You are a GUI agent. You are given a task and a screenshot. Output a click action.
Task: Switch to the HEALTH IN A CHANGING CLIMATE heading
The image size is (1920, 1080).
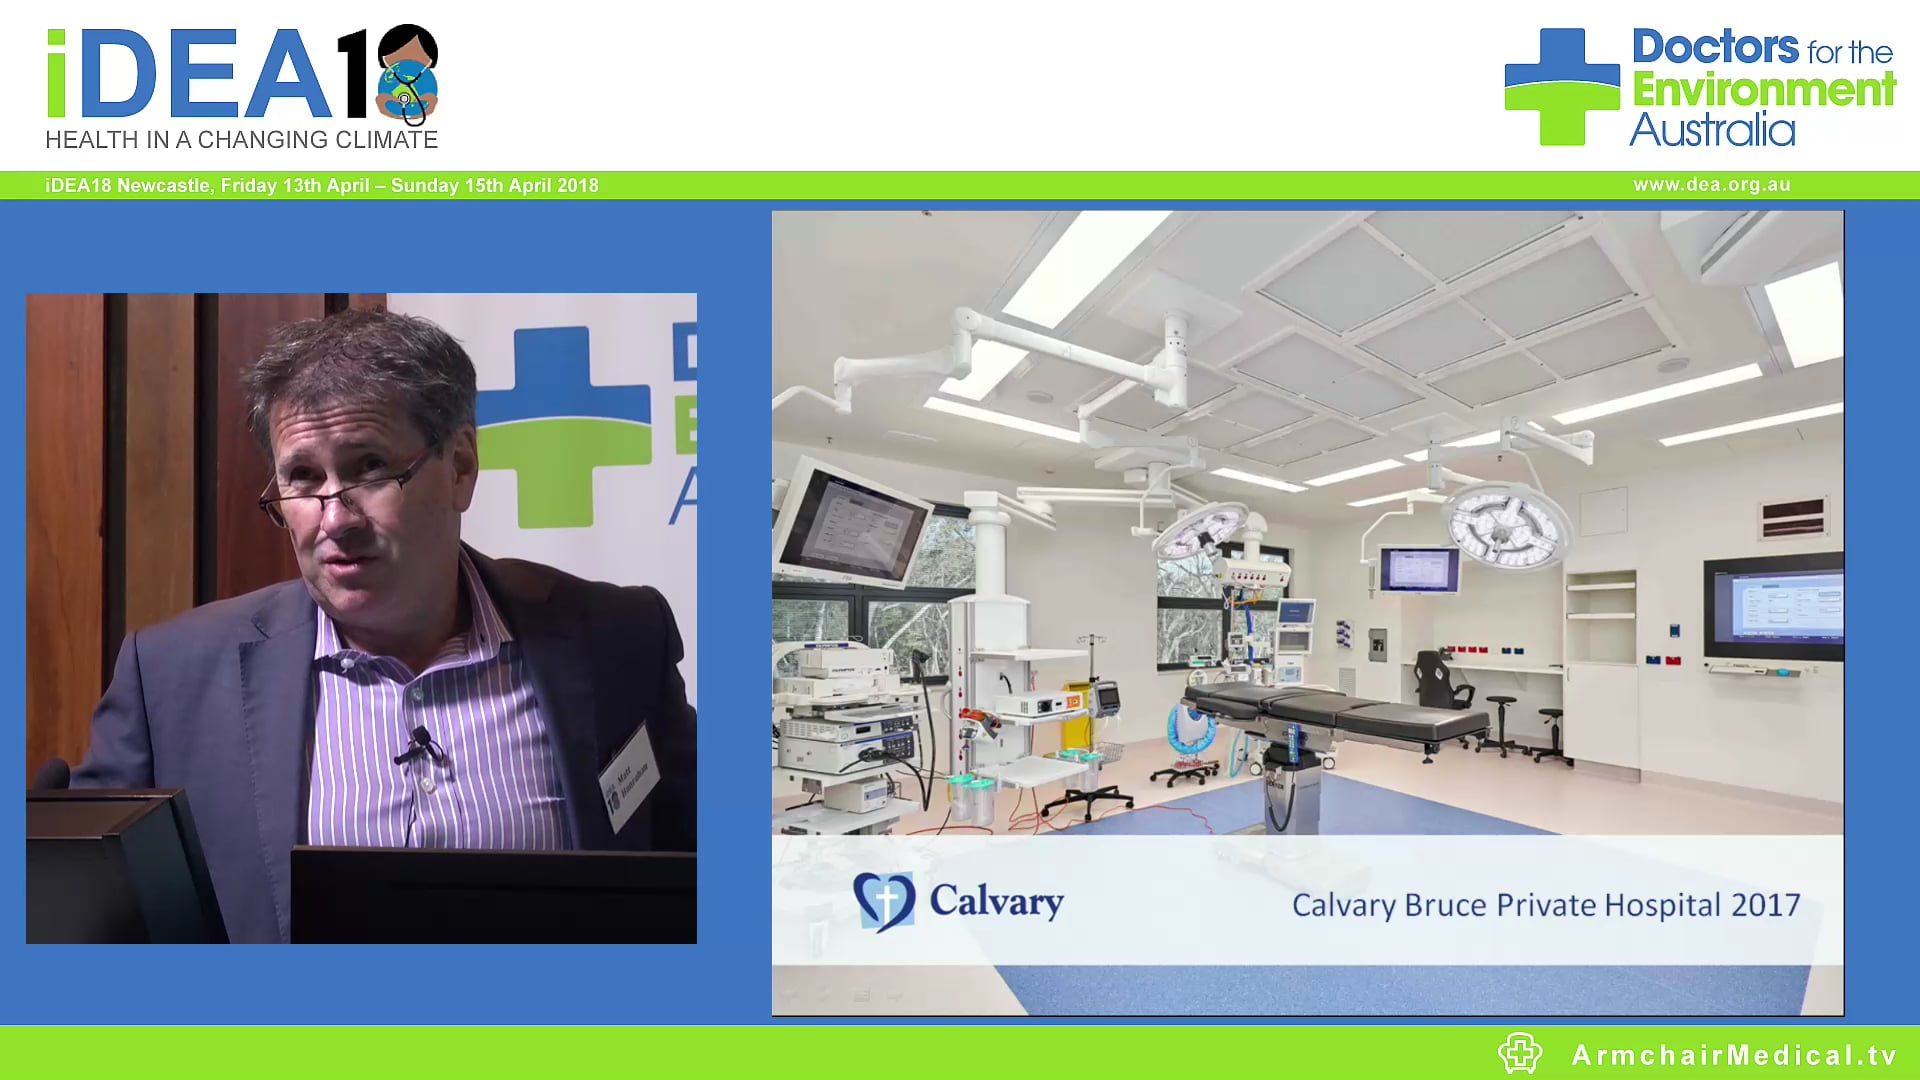point(240,140)
